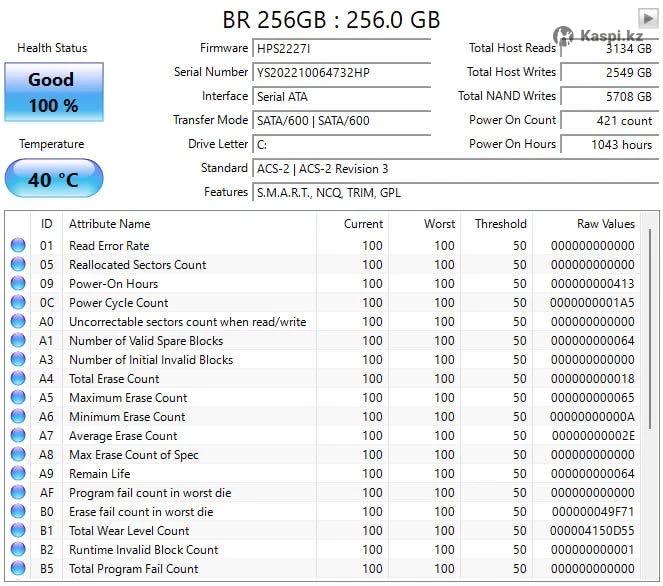Click the status orb for Total Erase Count

click(18, 379)
